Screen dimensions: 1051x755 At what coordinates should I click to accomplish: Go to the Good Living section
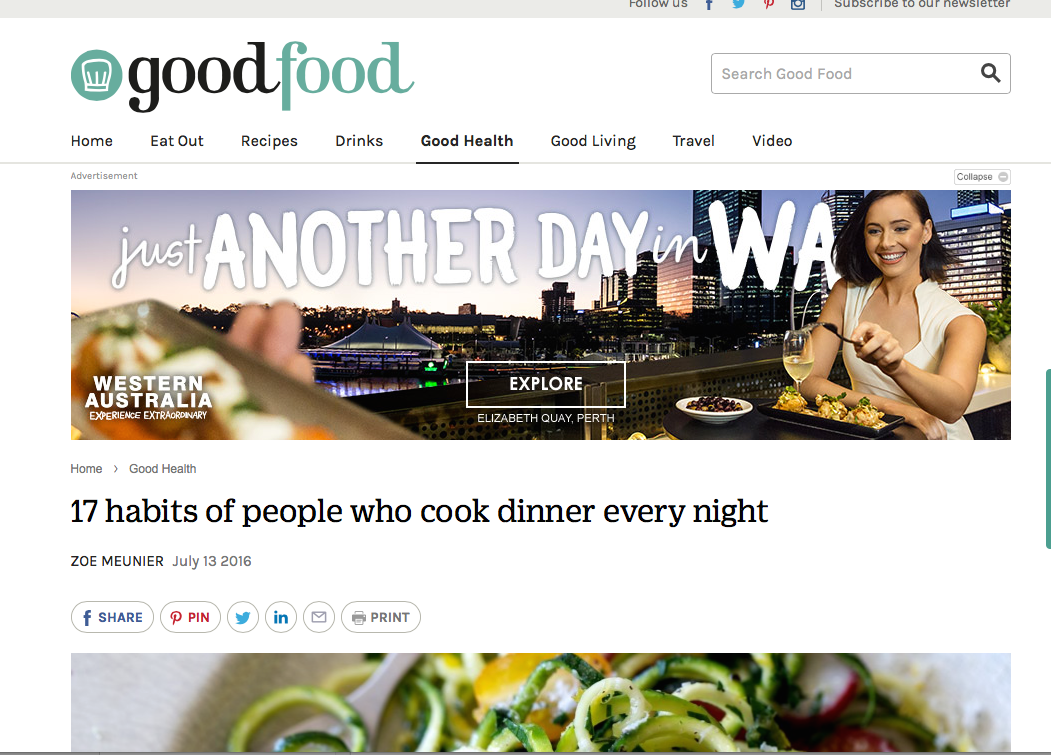(593, 141)
